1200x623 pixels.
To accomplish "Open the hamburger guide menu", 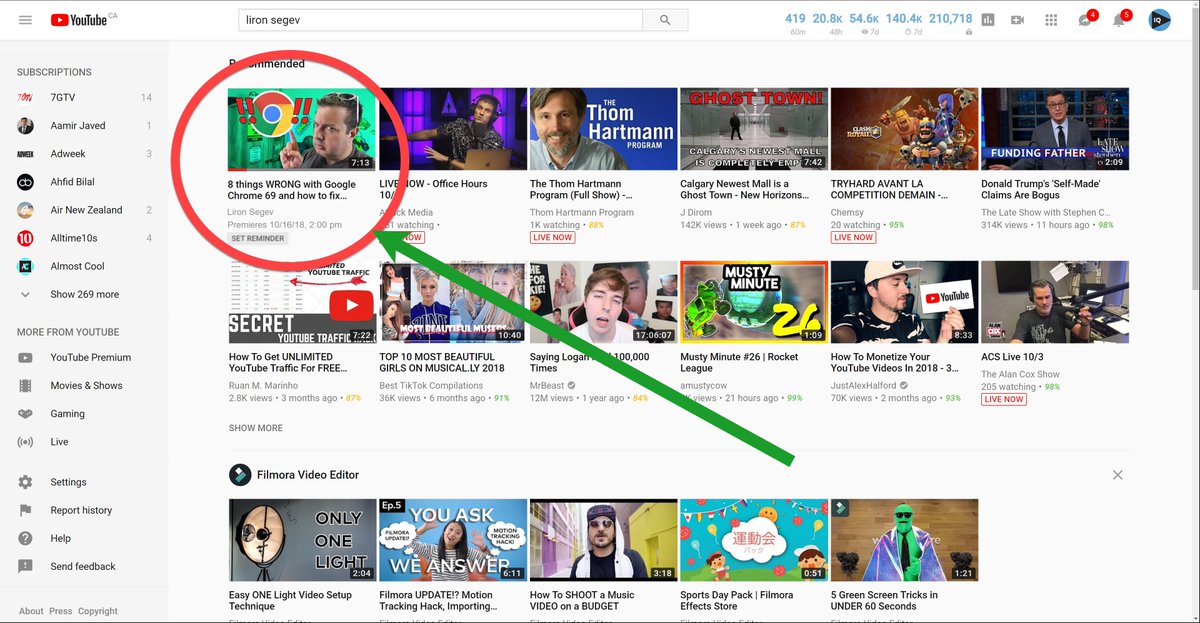I will pos(25,20).
